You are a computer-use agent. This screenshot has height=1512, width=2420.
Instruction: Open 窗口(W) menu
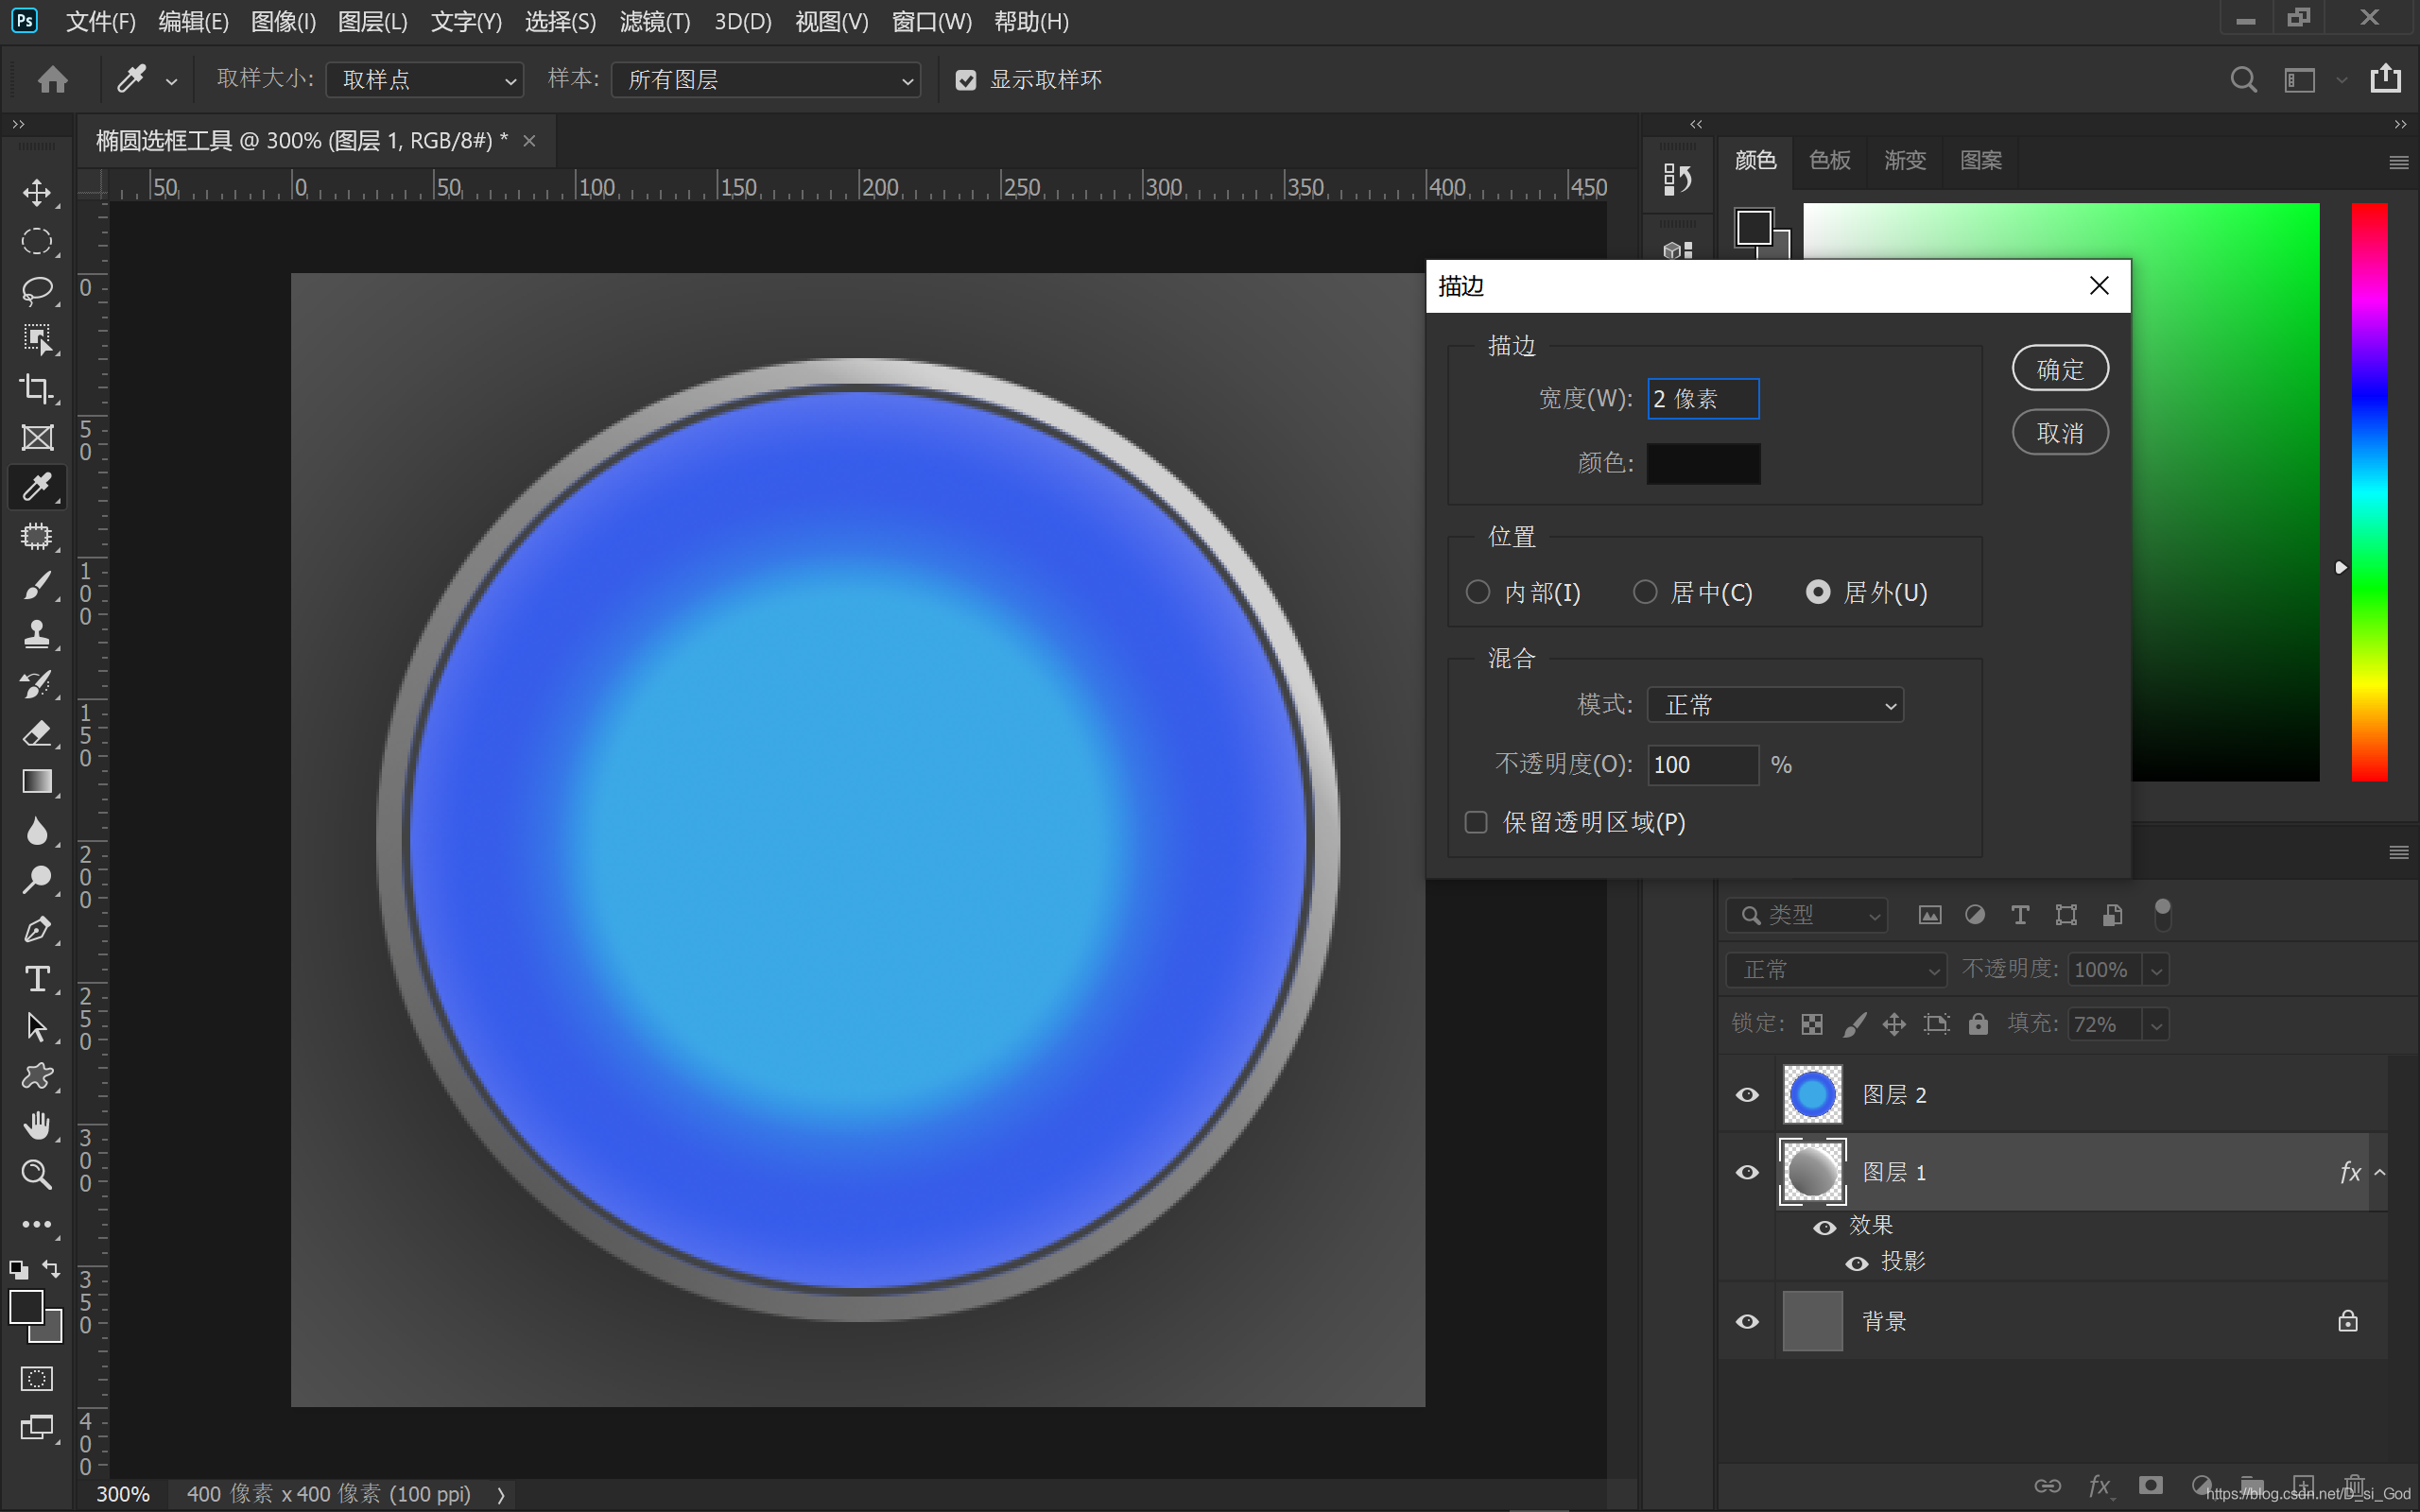(x=932, y=22)
